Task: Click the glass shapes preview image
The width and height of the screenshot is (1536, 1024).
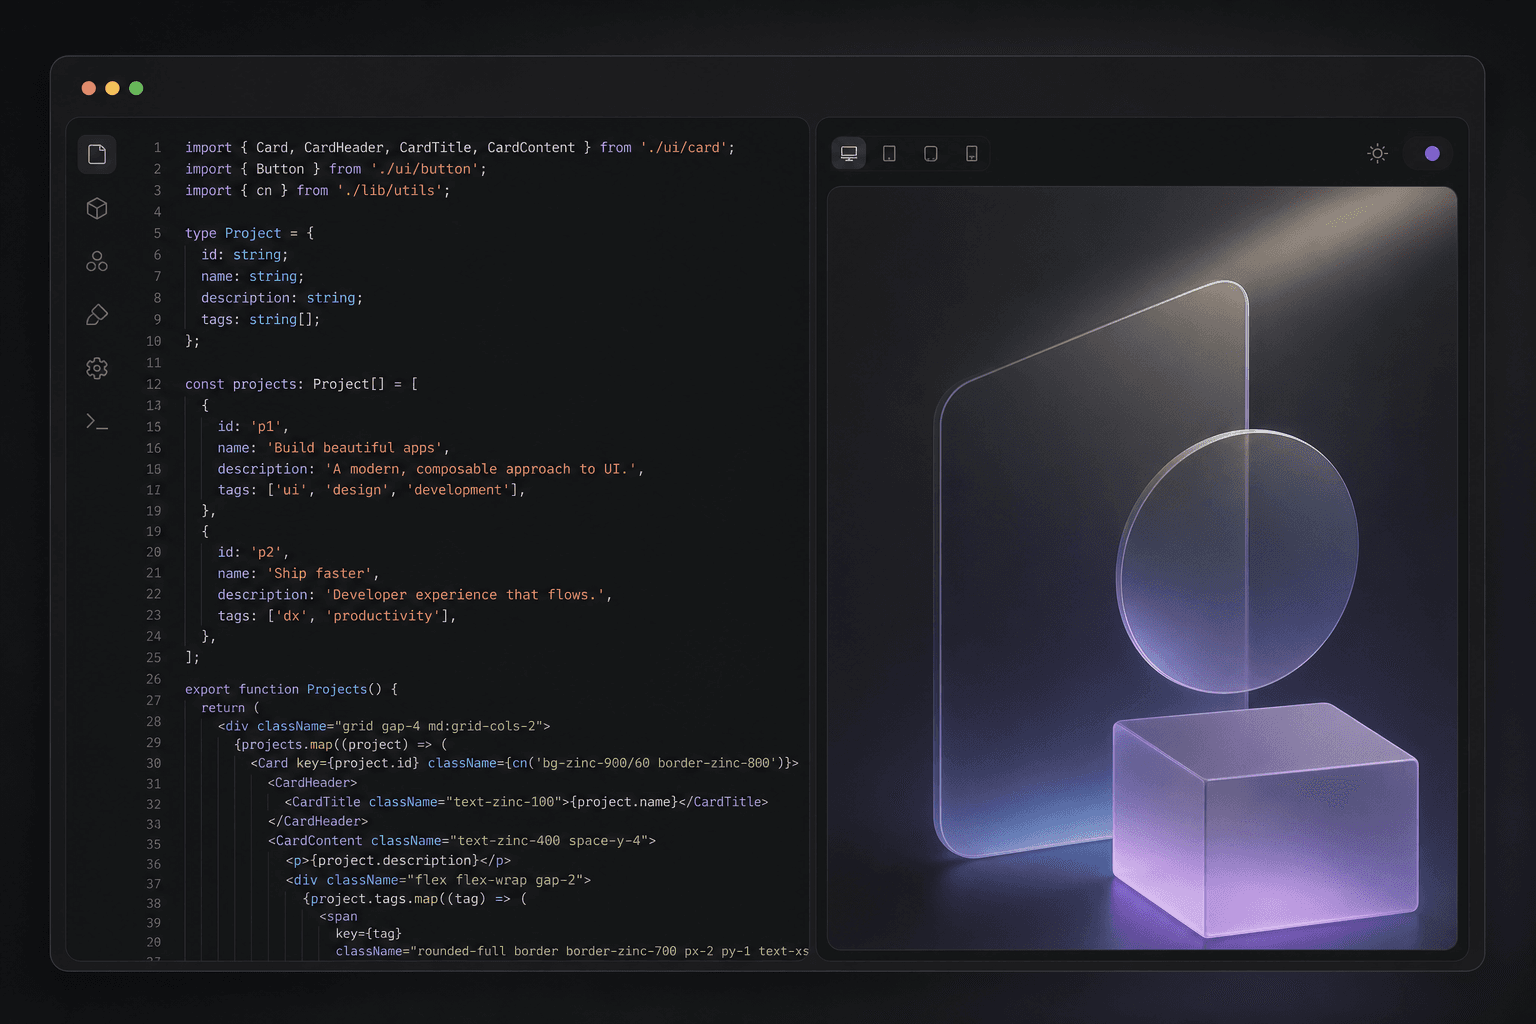Action: pos(1142,568)
